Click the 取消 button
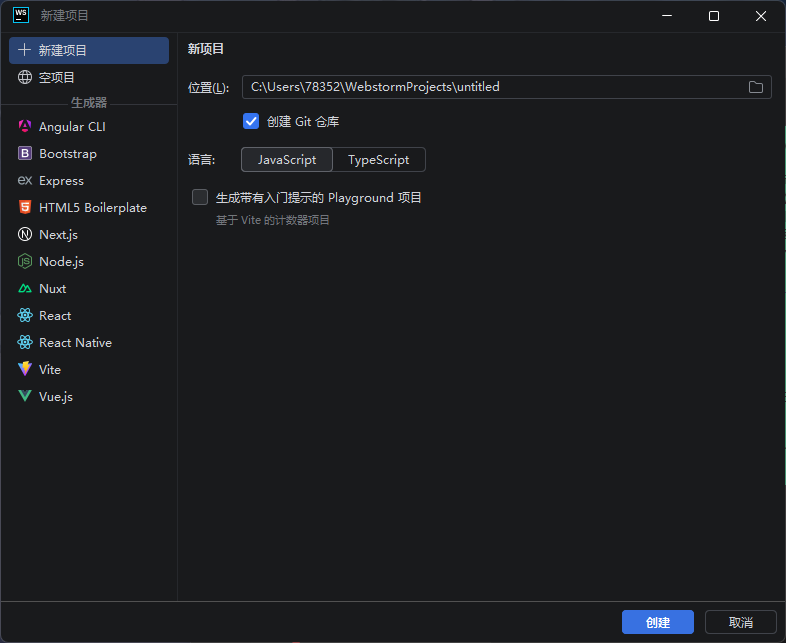Screen dimensions: 786x643 click(x=740, y=622)
